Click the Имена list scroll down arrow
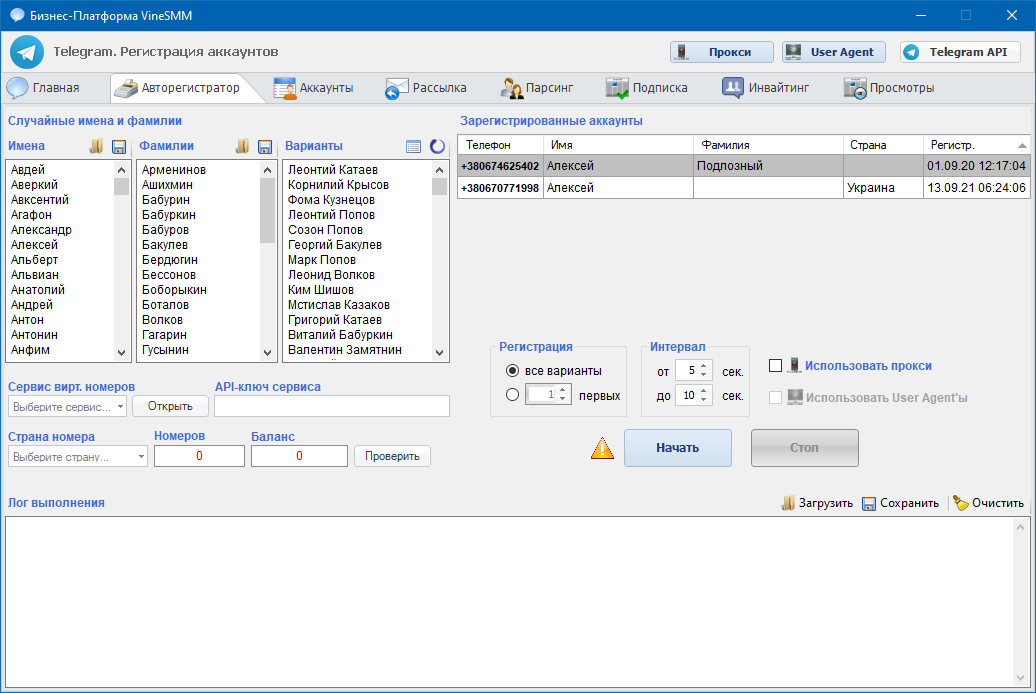Image resolution: width=1036 pixels, height=693 pixels. point(122,353)
